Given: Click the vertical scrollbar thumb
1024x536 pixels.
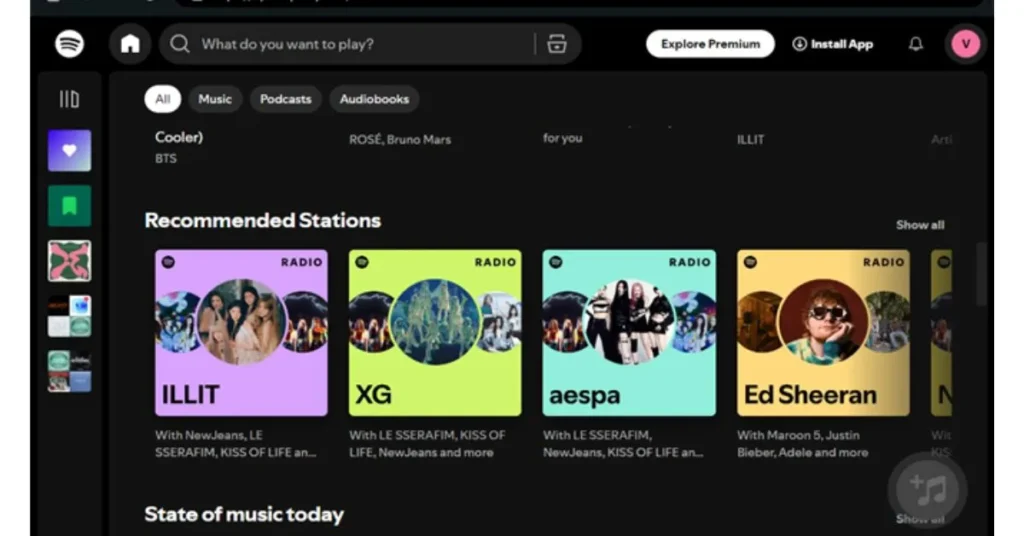Looking at the screenshot, I should [x=981, y=274].
